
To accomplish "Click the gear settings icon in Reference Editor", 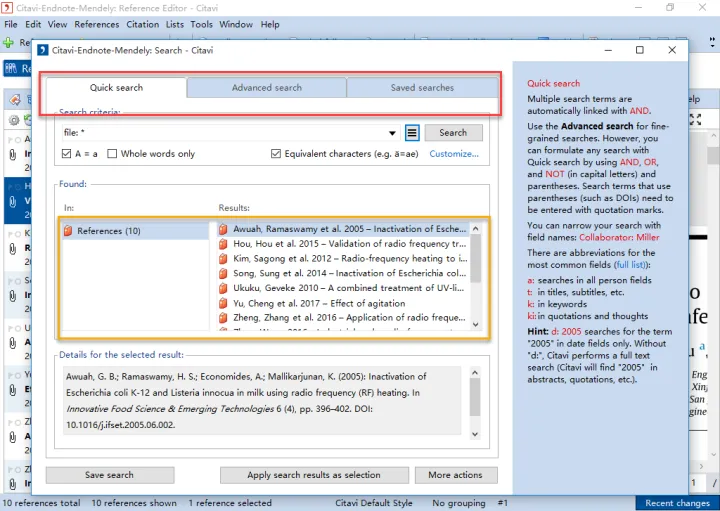I will point(14,120).
